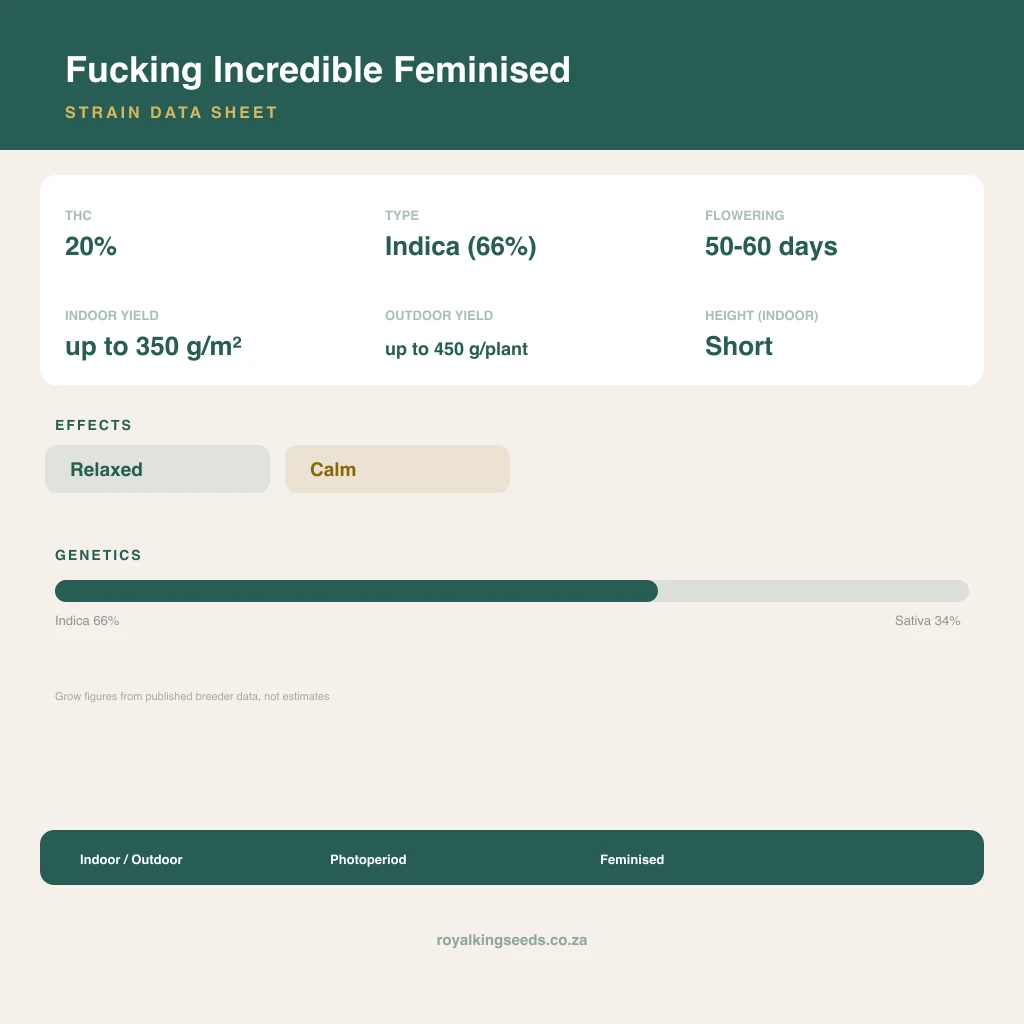The image size is (1024, 1024).
Task: Click the Sativa 34% bar label
Action: pos(927,620)
